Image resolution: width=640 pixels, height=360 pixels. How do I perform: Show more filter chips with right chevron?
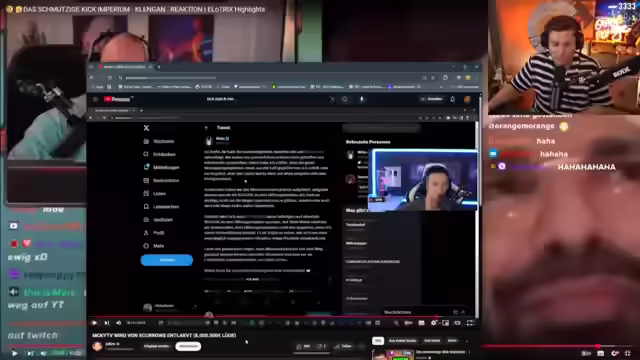(467, 340)
